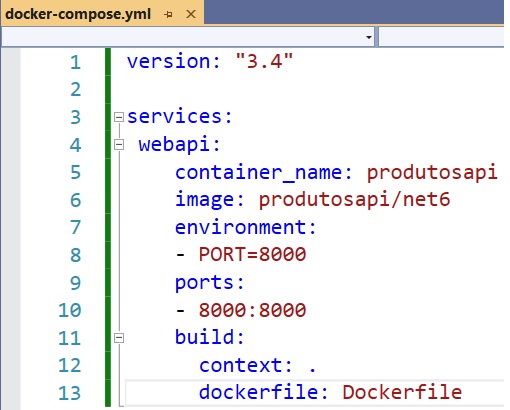Screen dimensions: 510x410
Task: Click the "3.4" version value
Action: pyautogui.click(x=264, y=61)
